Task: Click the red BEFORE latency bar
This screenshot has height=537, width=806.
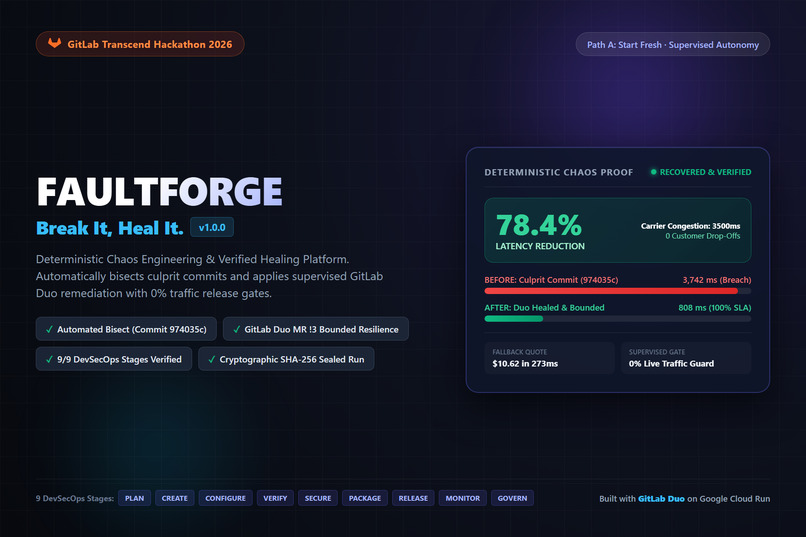Action: click(x=611, y=291)
